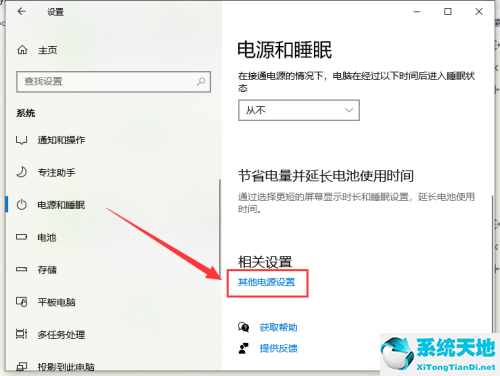The image size is (500, 376).
Task: Open the 获取帮助 link
Action: [x=278, y=327]
